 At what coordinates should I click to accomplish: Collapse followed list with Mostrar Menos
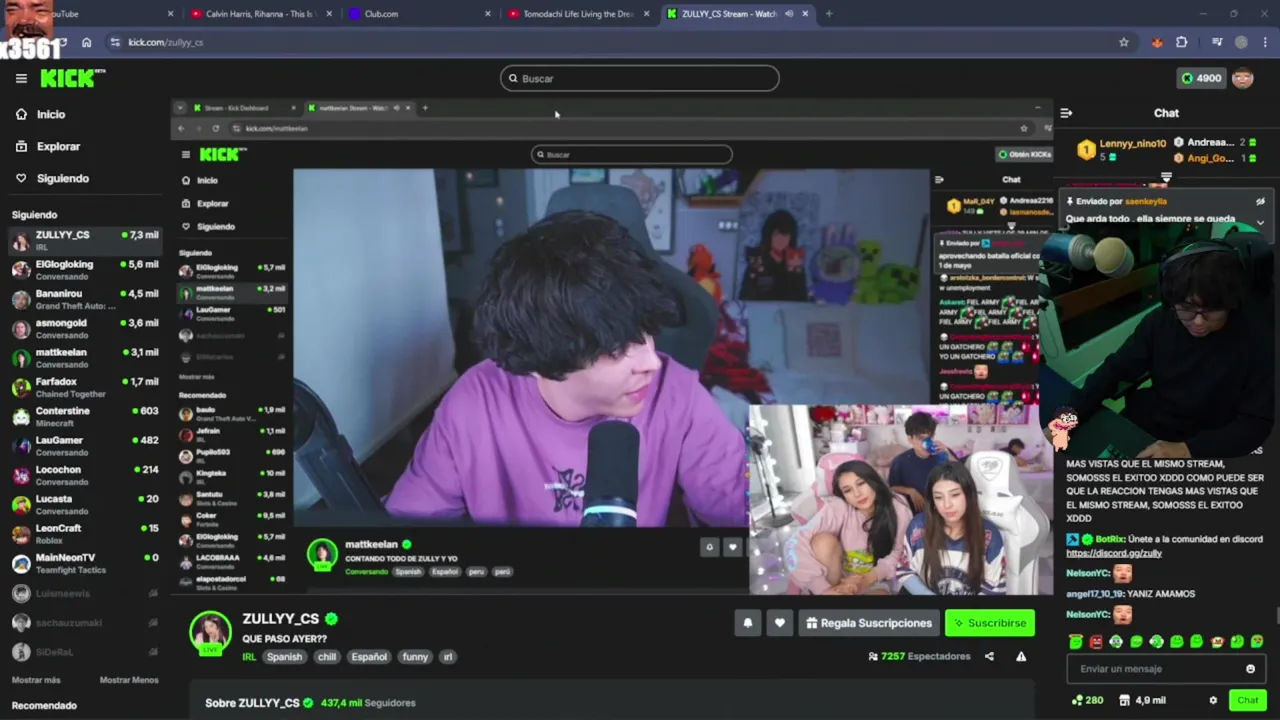[129, 680]
